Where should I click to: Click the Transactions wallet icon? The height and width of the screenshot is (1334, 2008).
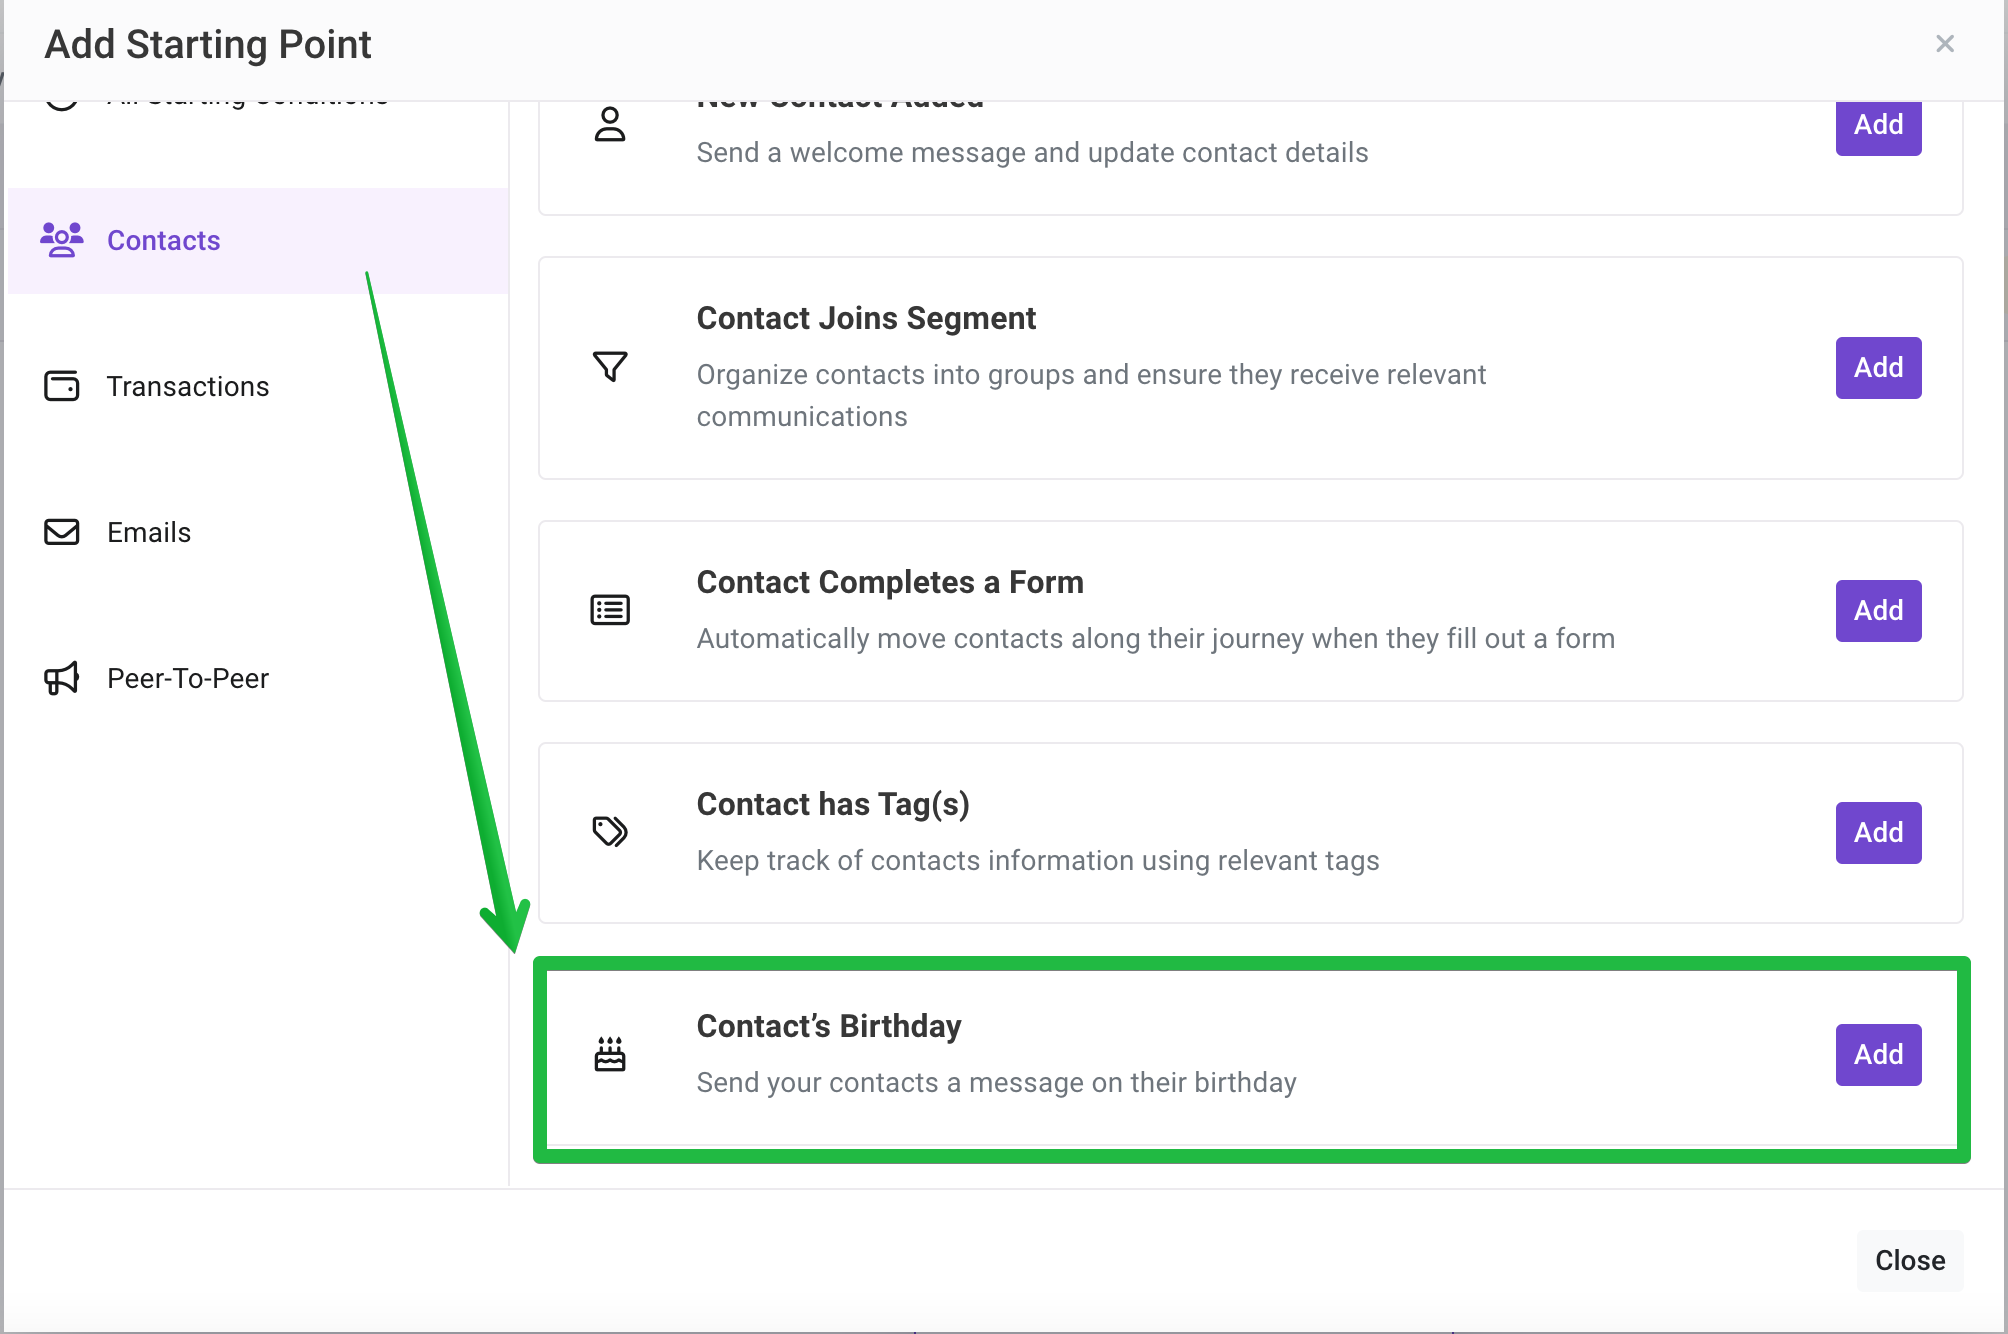tap(62, 386)
